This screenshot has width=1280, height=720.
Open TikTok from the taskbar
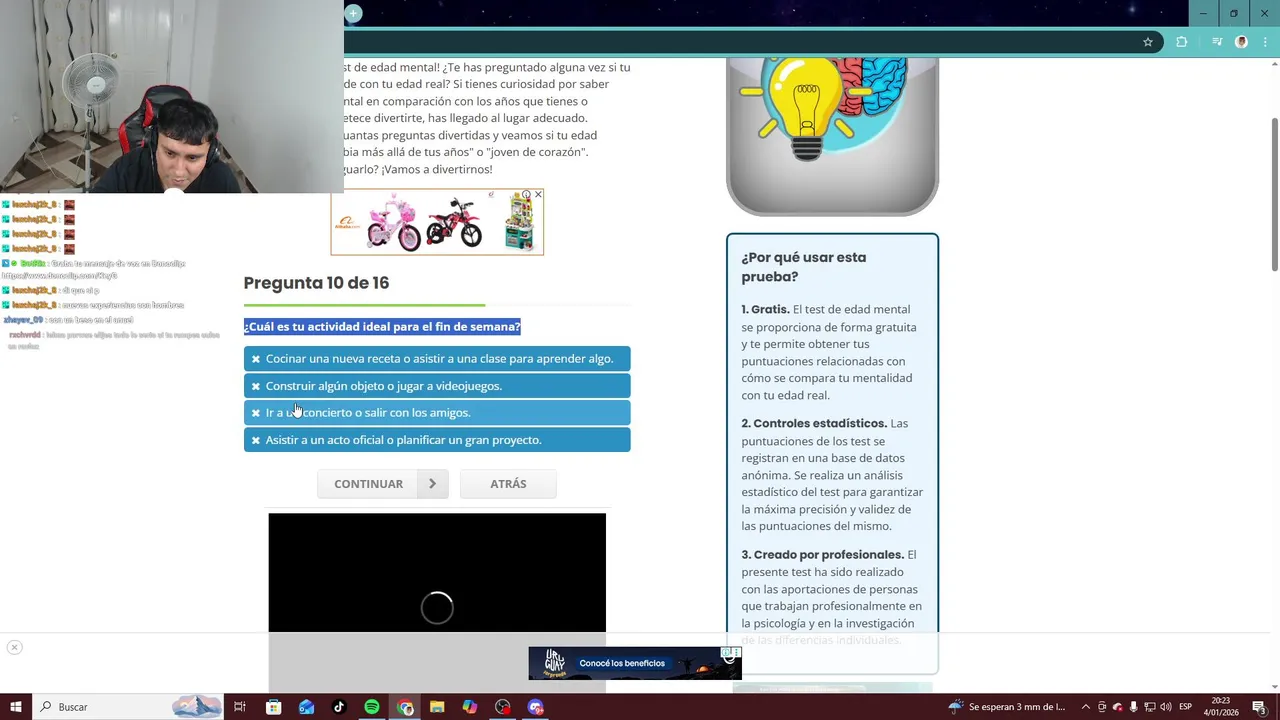point(339,707)
